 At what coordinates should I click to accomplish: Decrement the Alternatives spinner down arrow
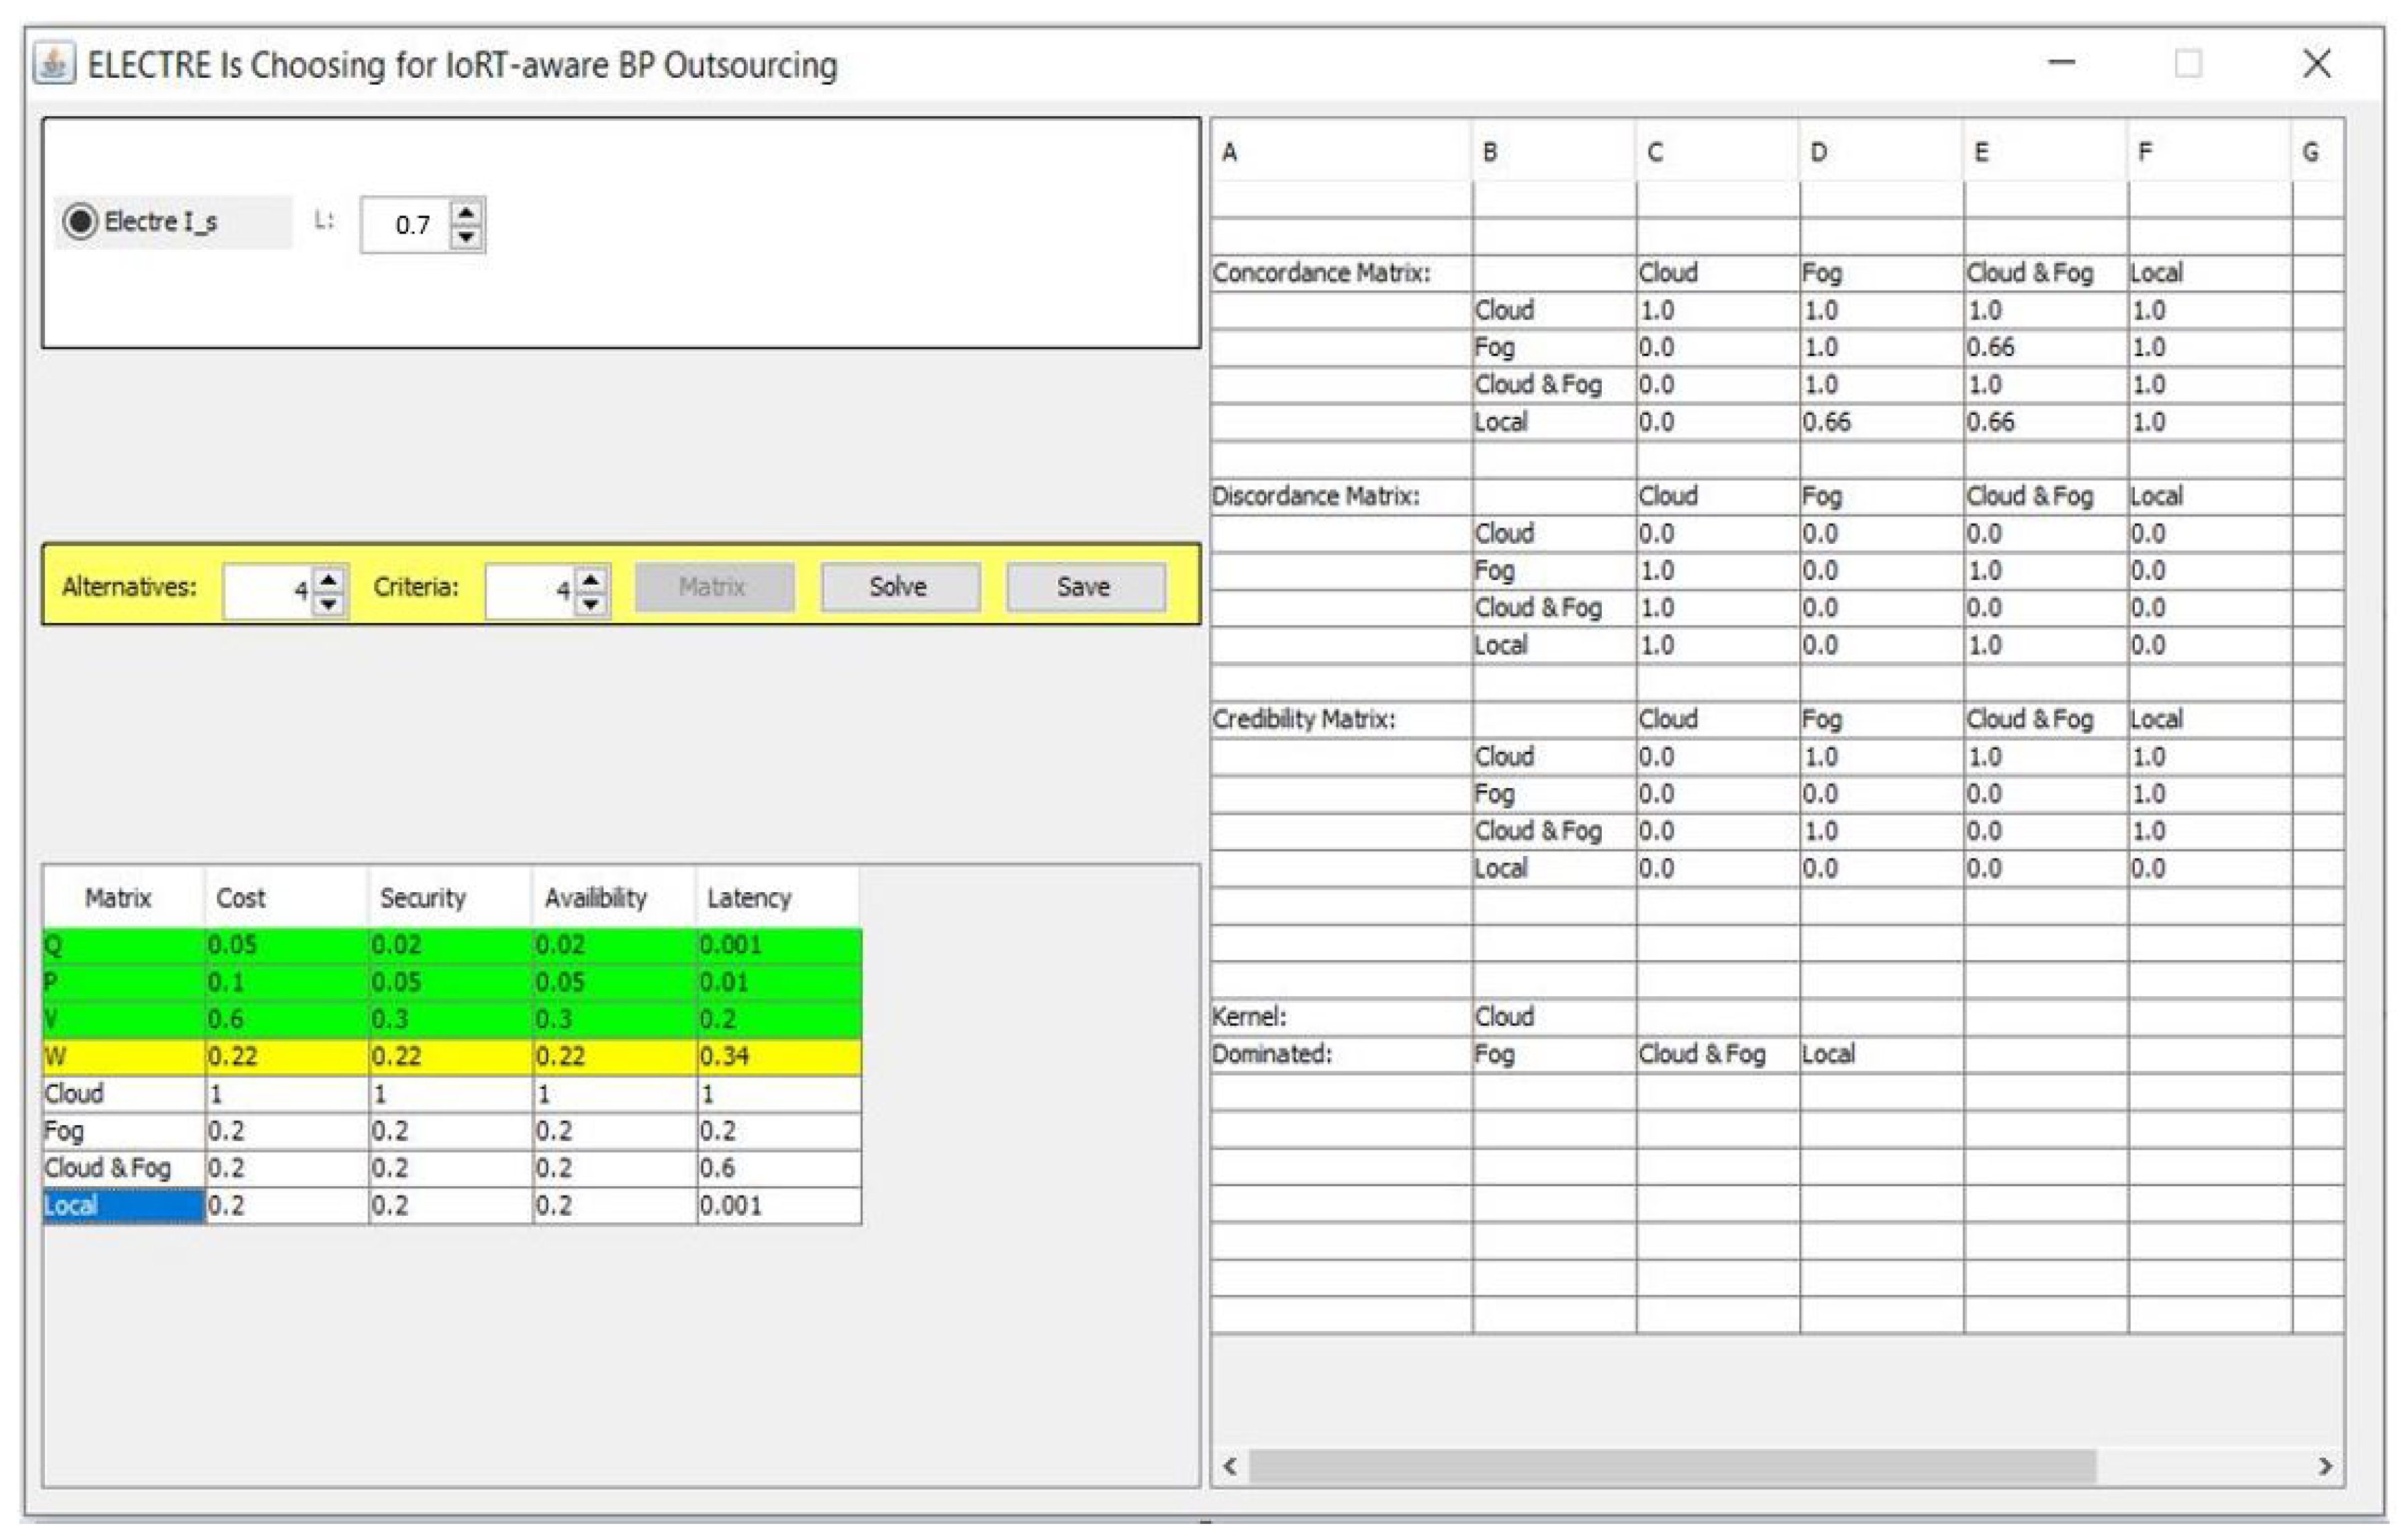[x=329, y=604]
